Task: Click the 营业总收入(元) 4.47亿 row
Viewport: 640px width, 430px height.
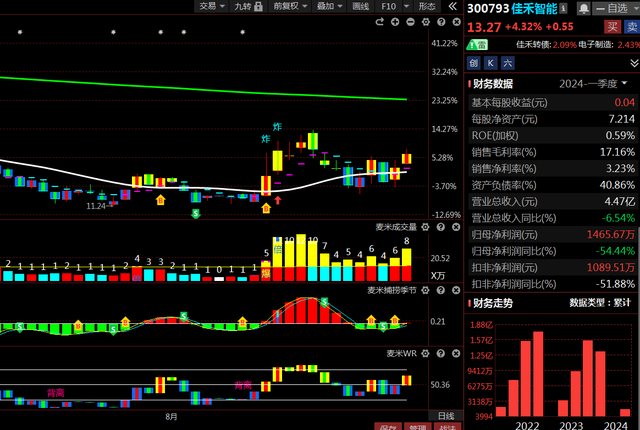Action: coord(553,202)
